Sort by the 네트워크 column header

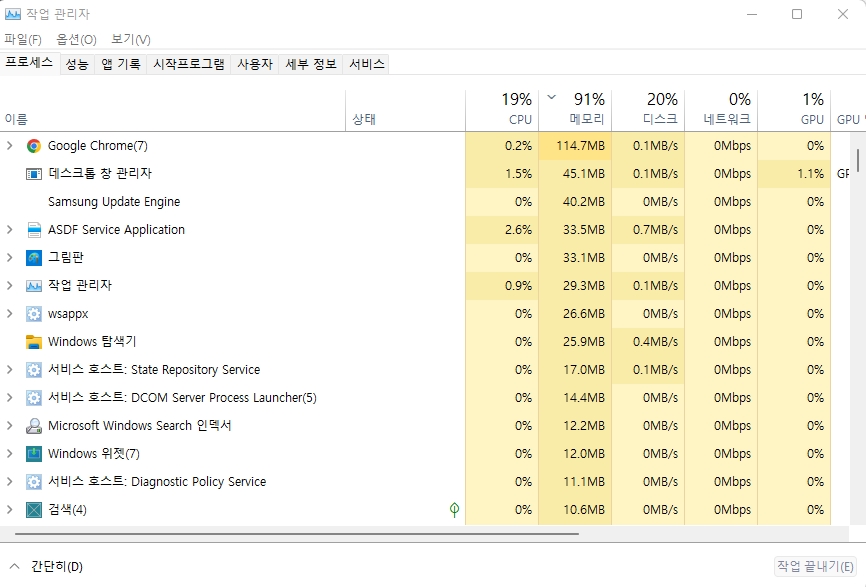(721, 111)
